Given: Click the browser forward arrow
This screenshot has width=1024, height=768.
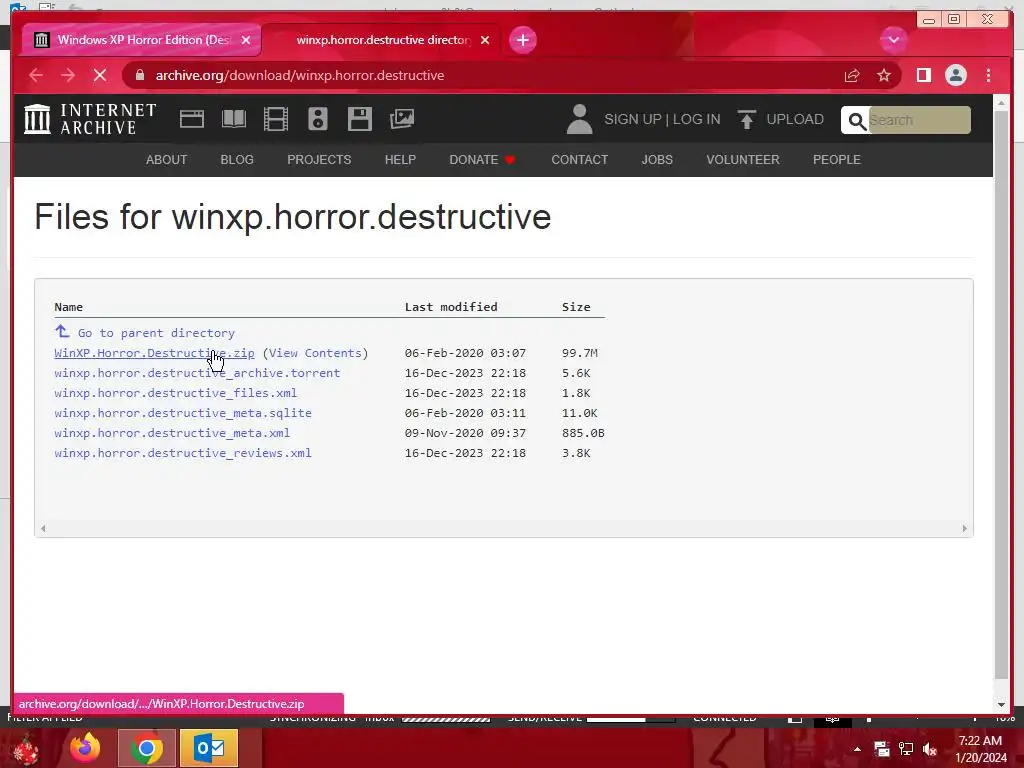Looking at the screenshot, I should [x=68, y=75].
